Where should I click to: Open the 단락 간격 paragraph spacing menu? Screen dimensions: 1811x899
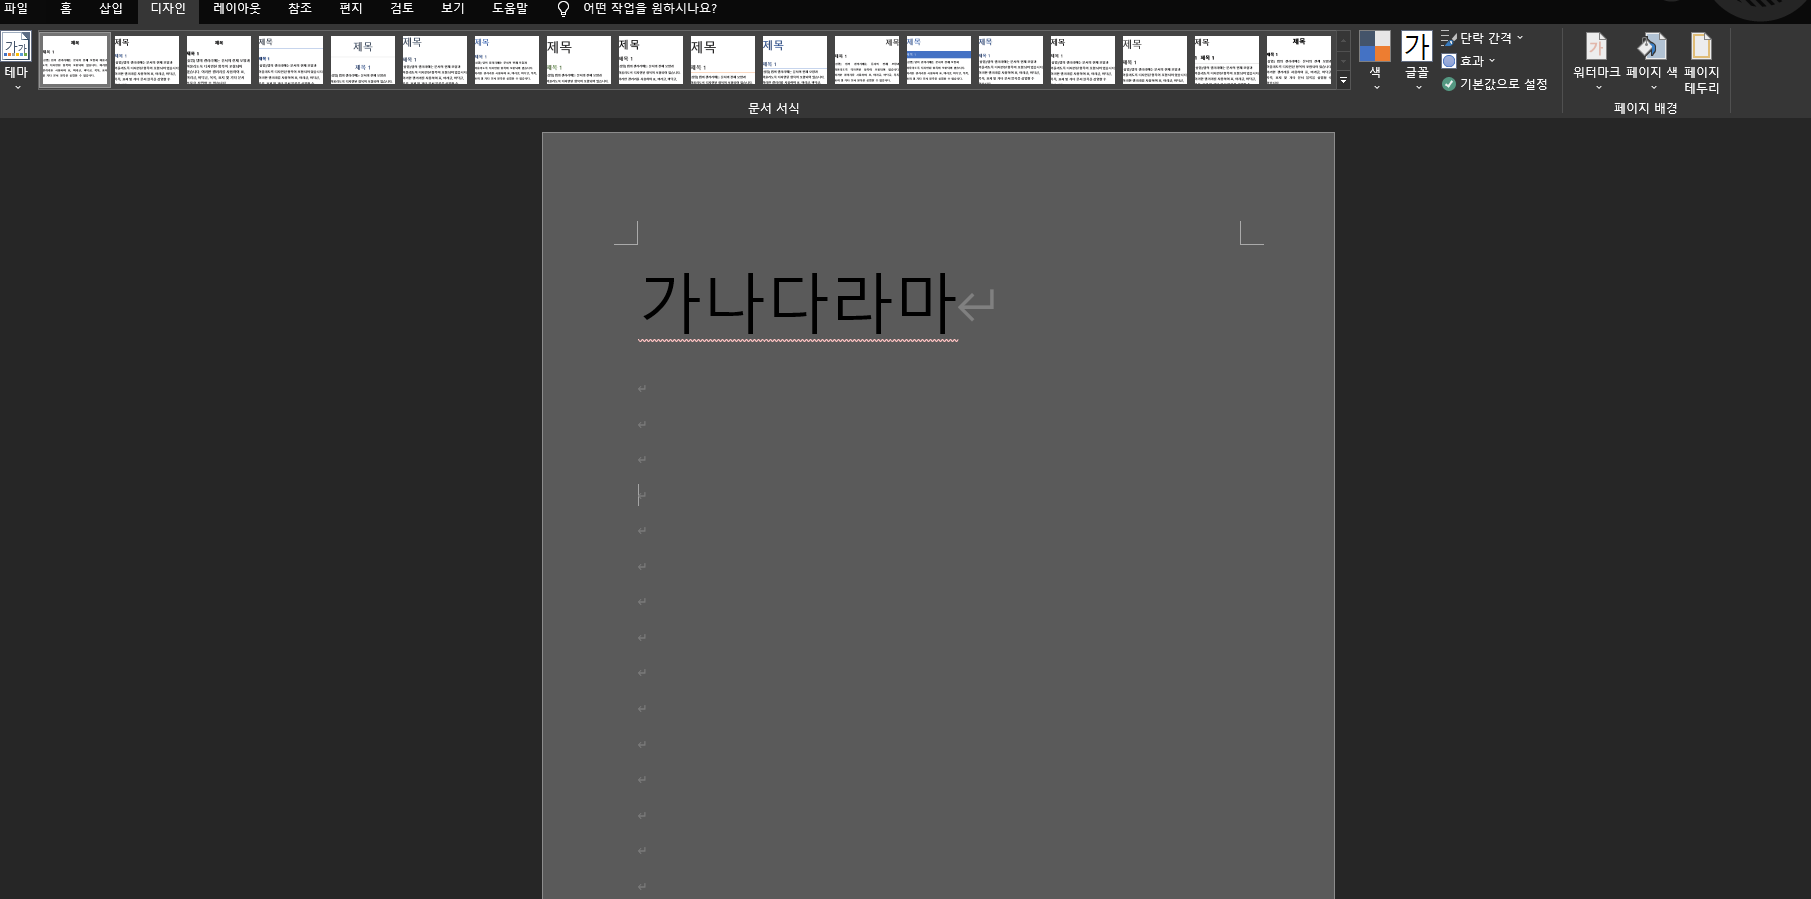point(1482,38)
